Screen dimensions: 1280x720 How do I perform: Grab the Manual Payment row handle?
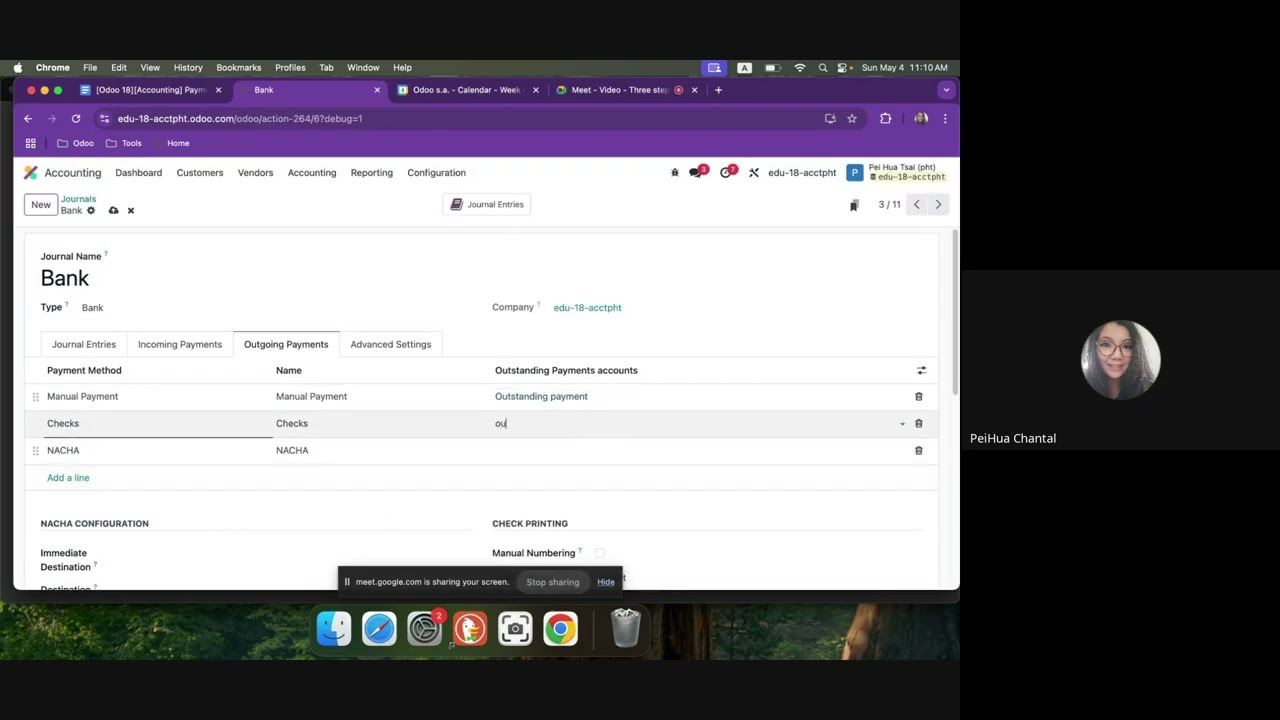36,397
